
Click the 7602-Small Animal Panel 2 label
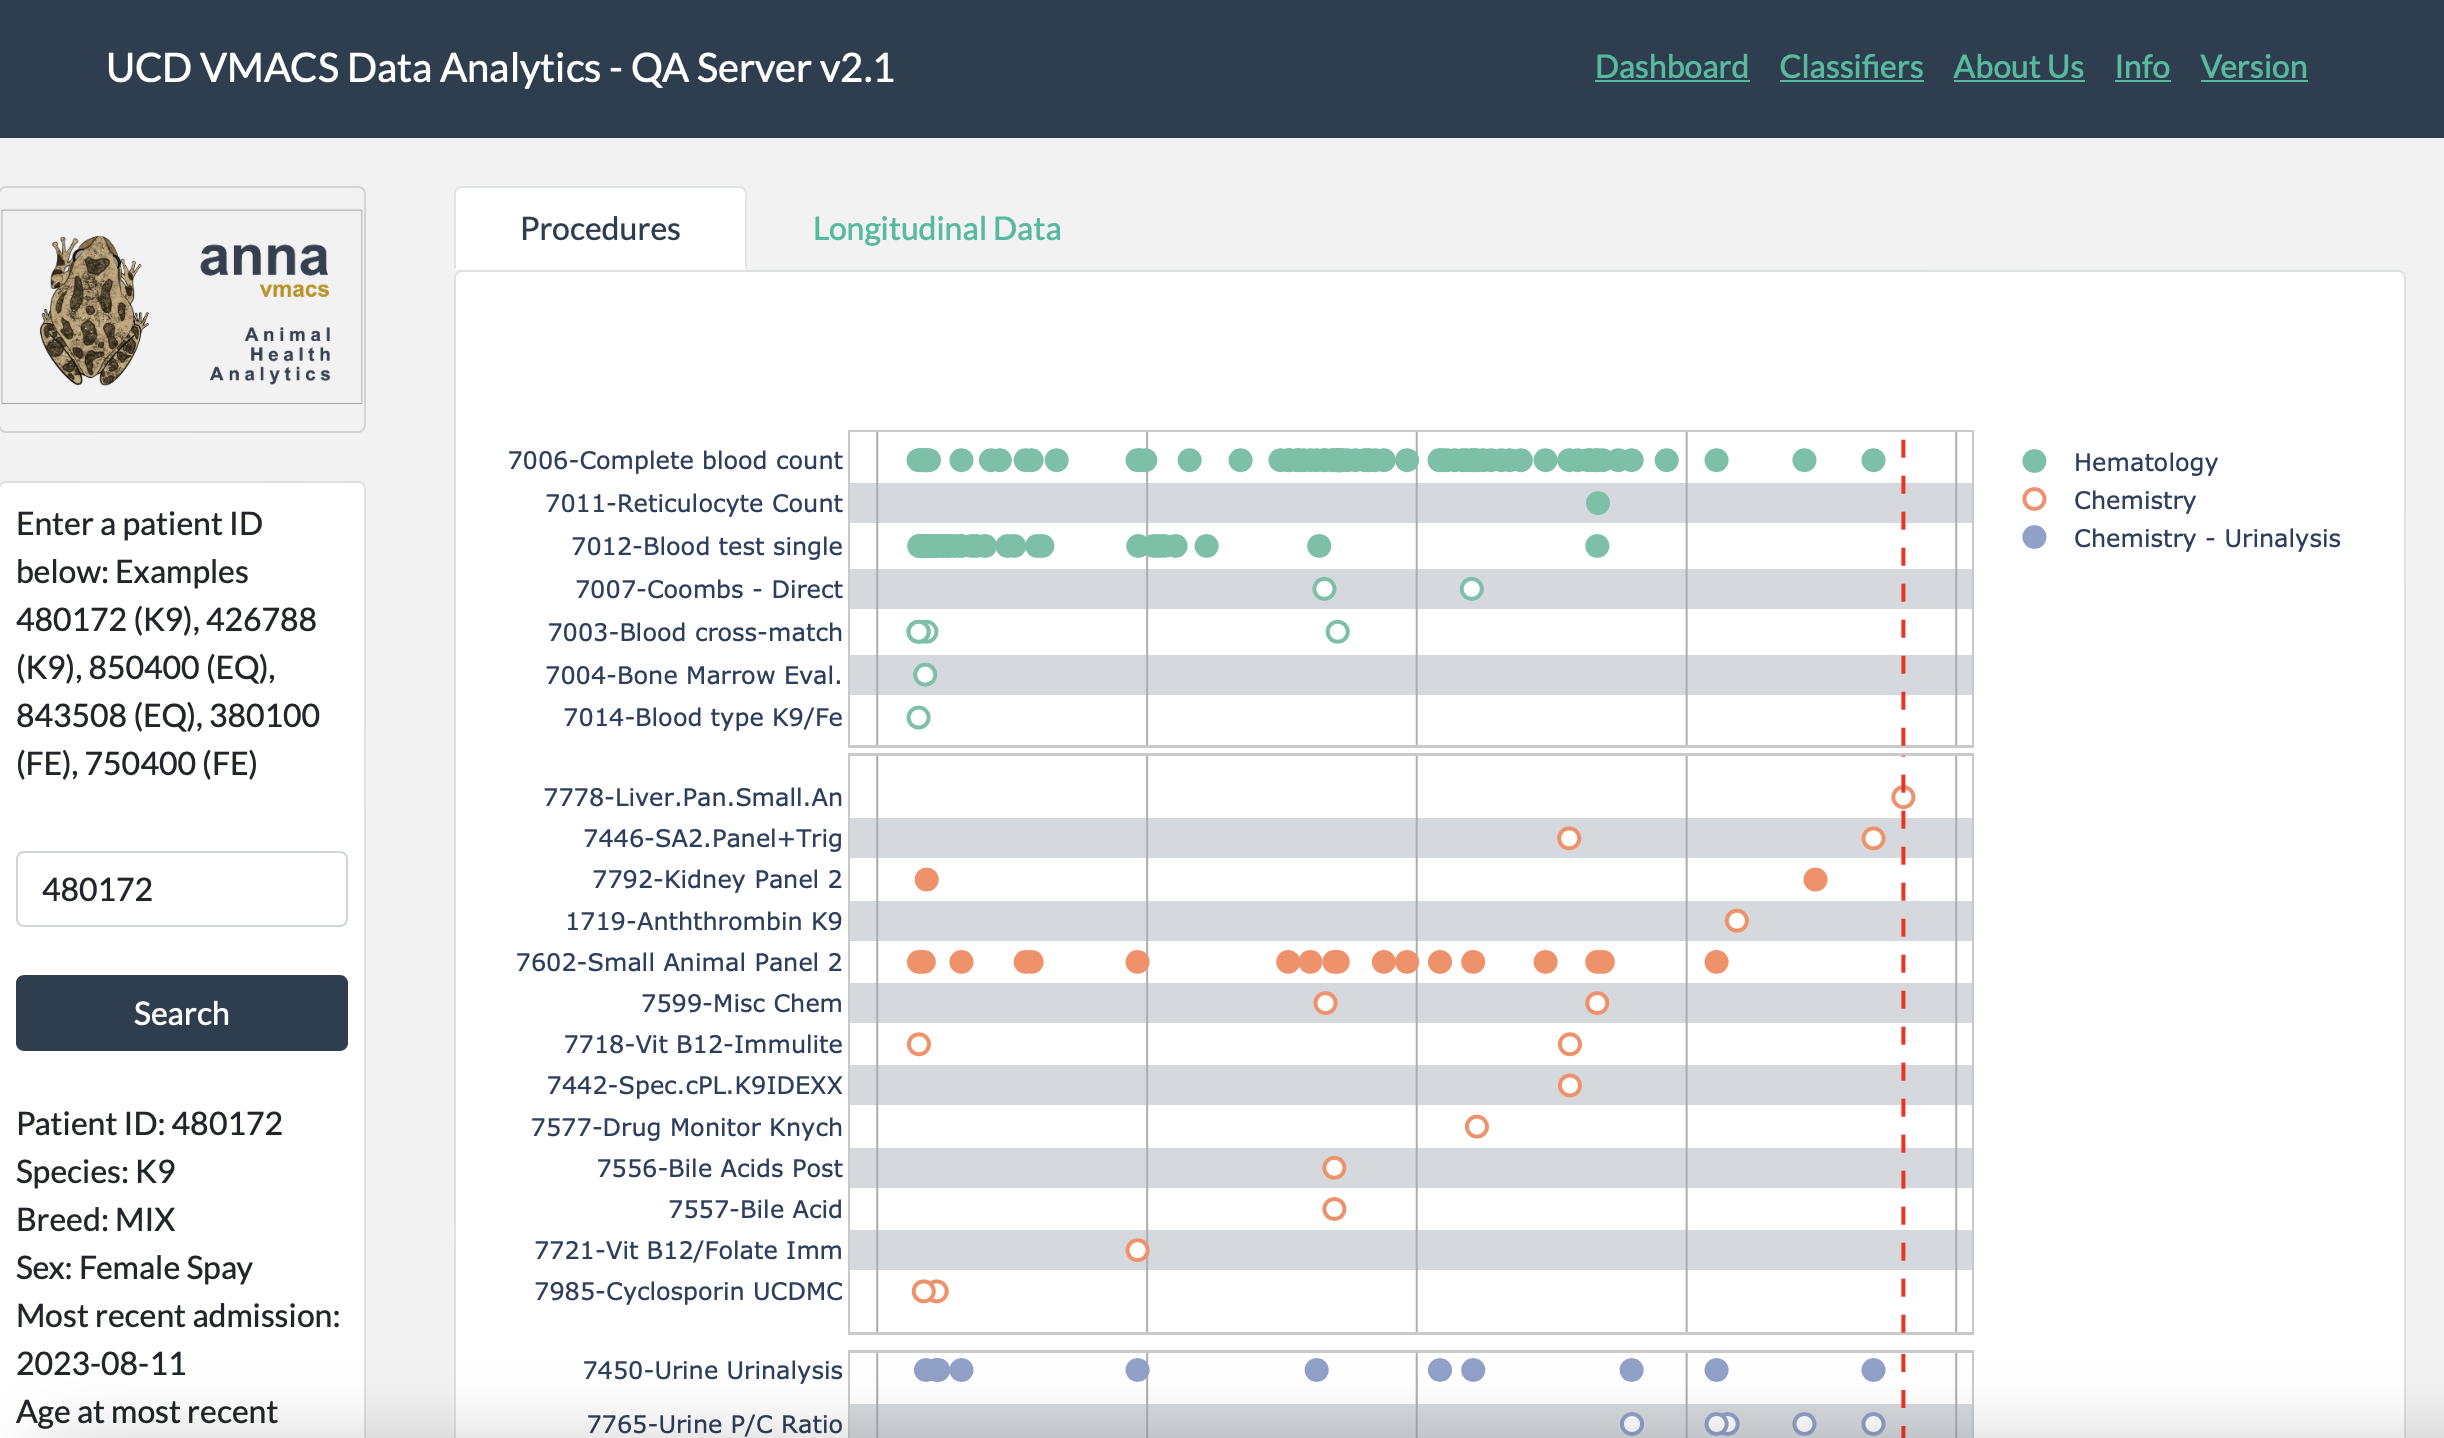pyautogui.click(x=679, y=962)
